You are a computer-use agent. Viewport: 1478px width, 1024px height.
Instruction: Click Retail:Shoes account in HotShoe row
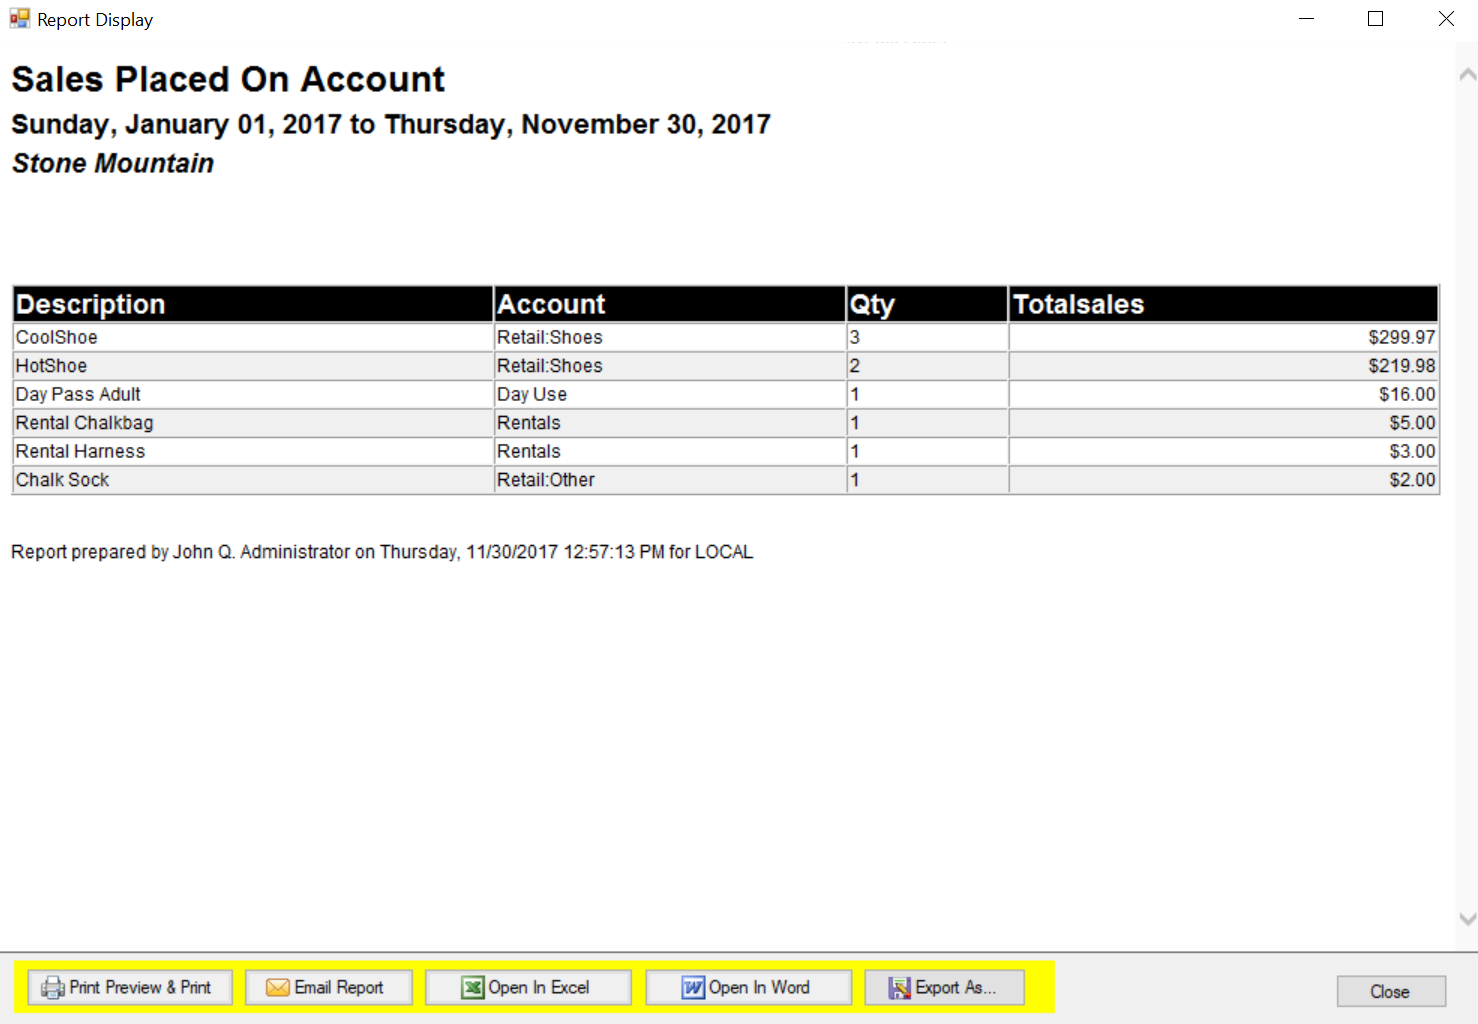(x=670, y=366)
